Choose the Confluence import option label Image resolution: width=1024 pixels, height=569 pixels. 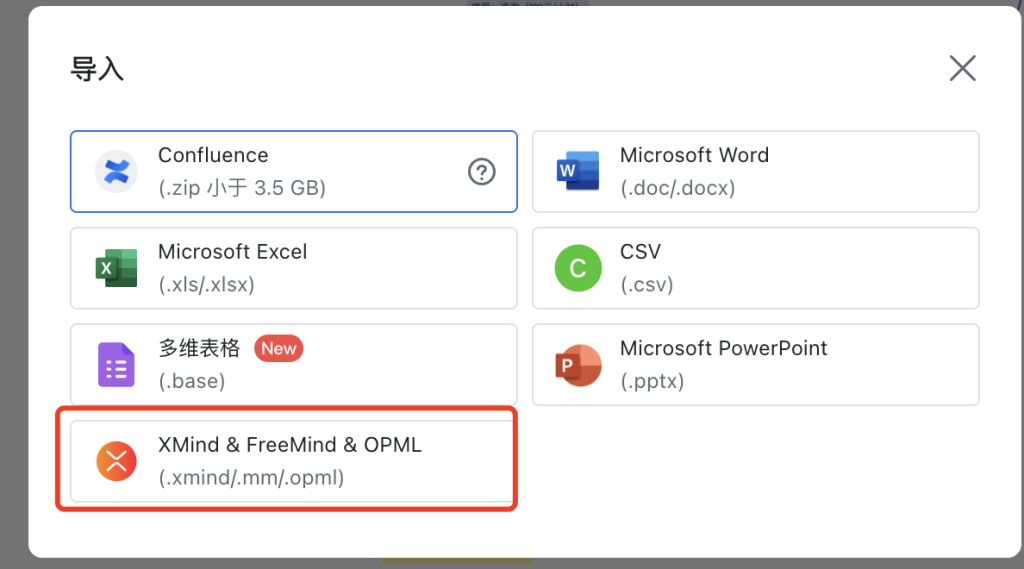tap(213, 155)
